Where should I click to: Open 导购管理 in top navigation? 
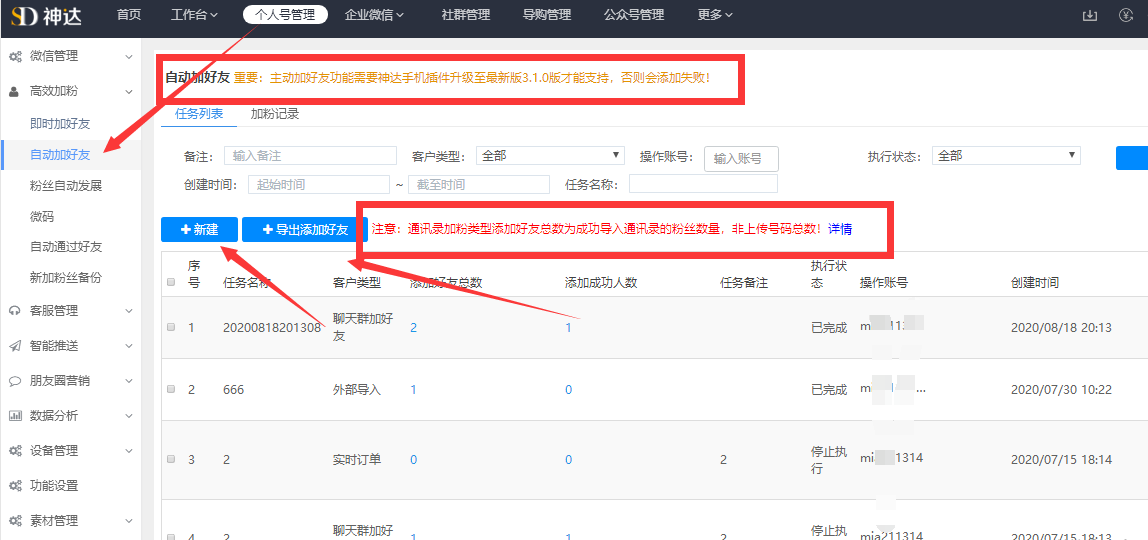coord(547,15)
